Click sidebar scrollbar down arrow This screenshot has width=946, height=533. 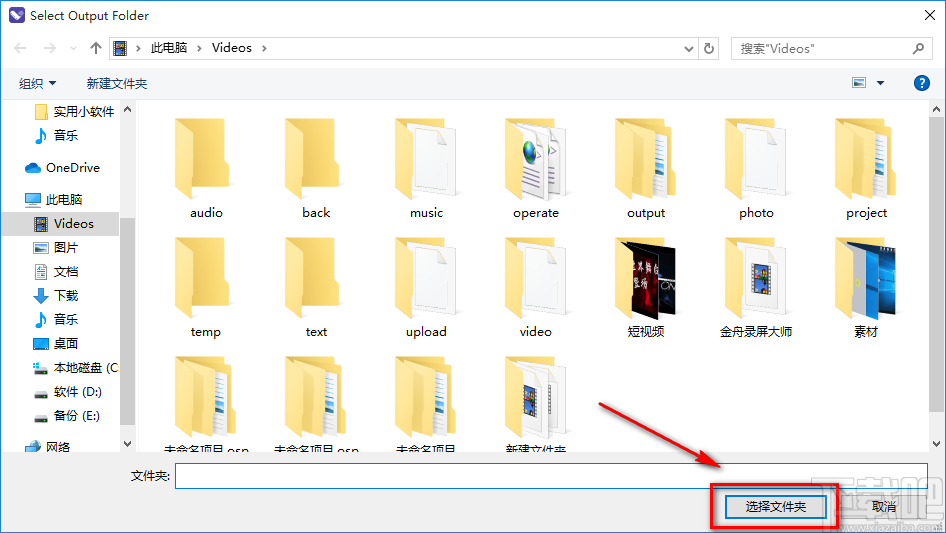(127, 444)
